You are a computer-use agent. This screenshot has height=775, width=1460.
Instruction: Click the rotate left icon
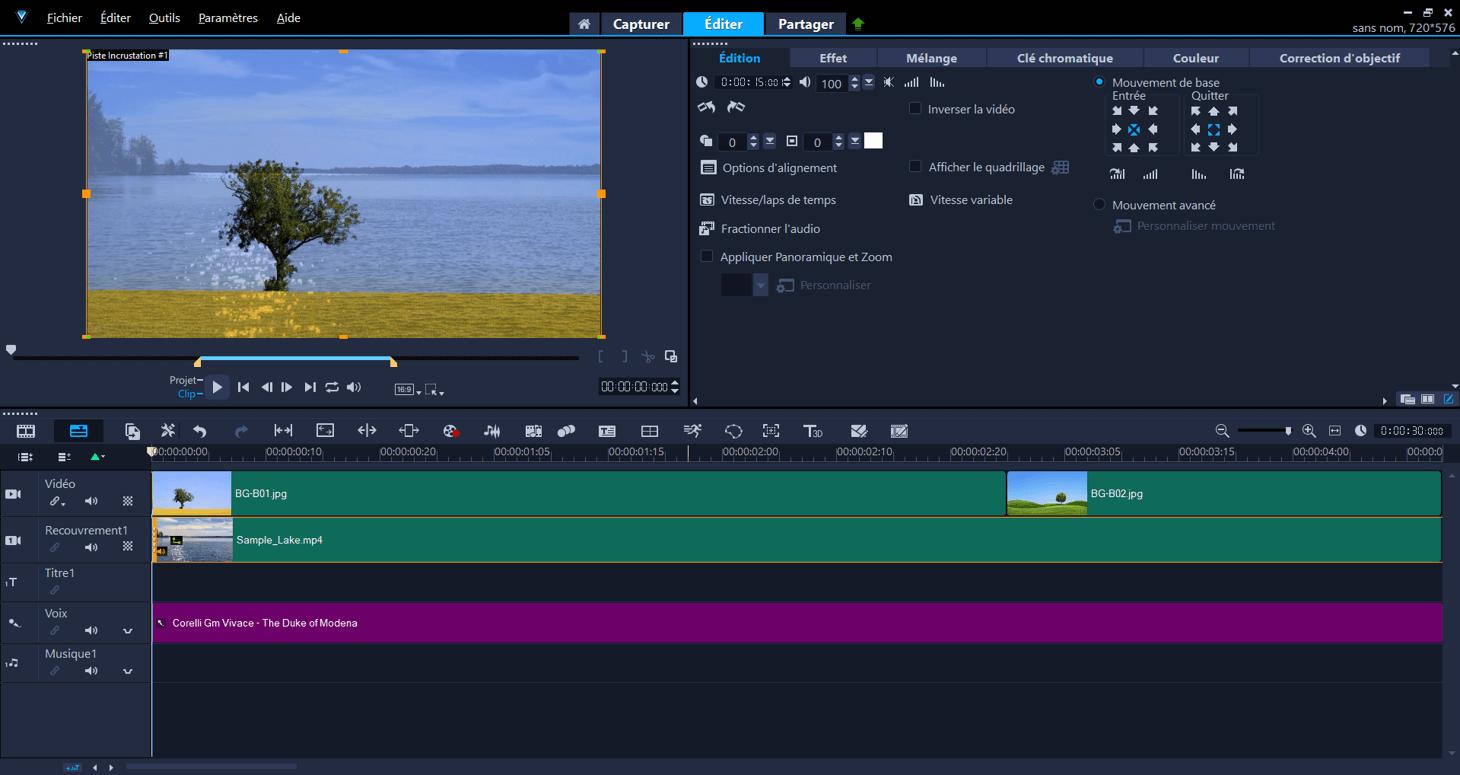coord(707,107)
